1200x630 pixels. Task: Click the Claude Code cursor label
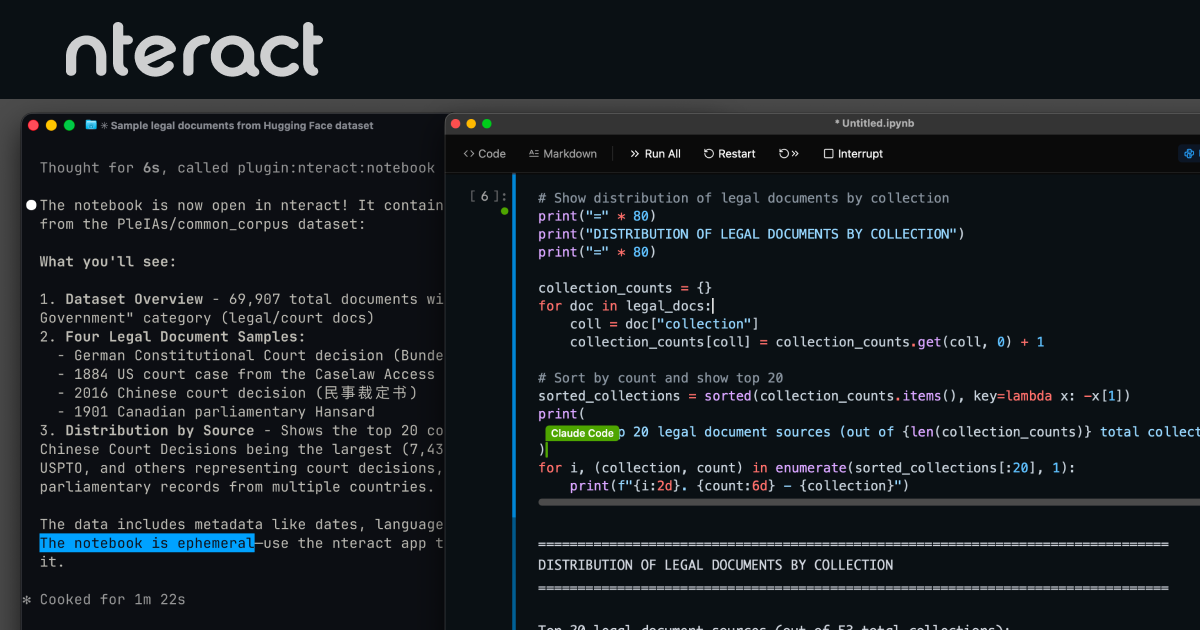pyautogui.click(x=581, y=434)
